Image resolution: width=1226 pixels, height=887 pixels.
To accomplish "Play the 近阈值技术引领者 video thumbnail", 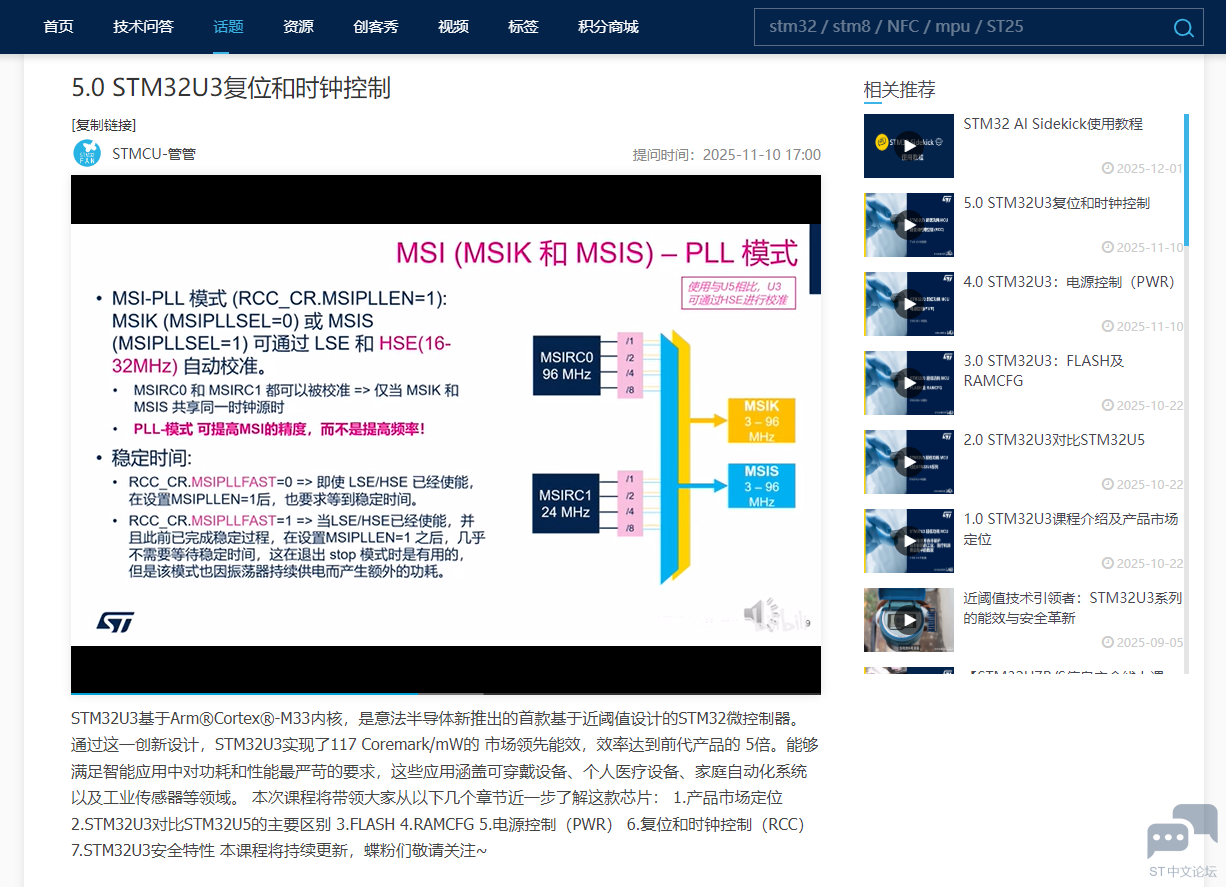I will pyautogui.click(x=908, y=620).
